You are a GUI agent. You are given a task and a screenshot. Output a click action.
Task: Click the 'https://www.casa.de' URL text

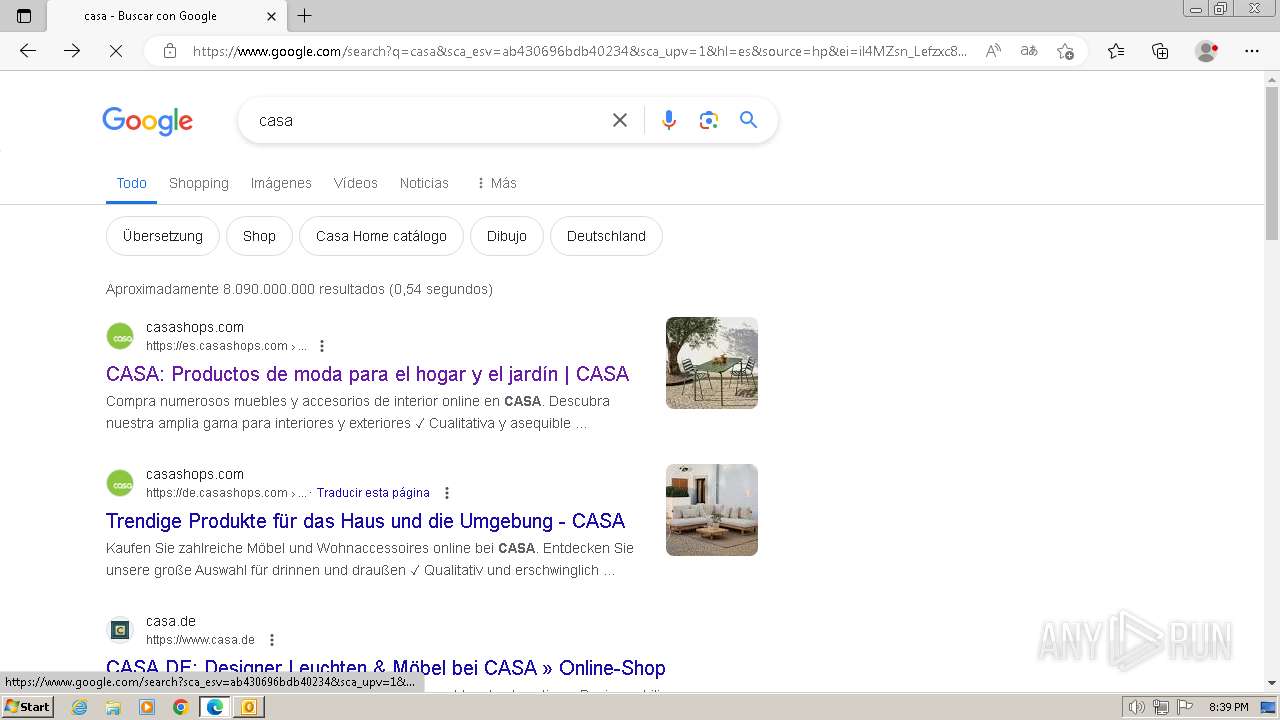coord(200,640)
